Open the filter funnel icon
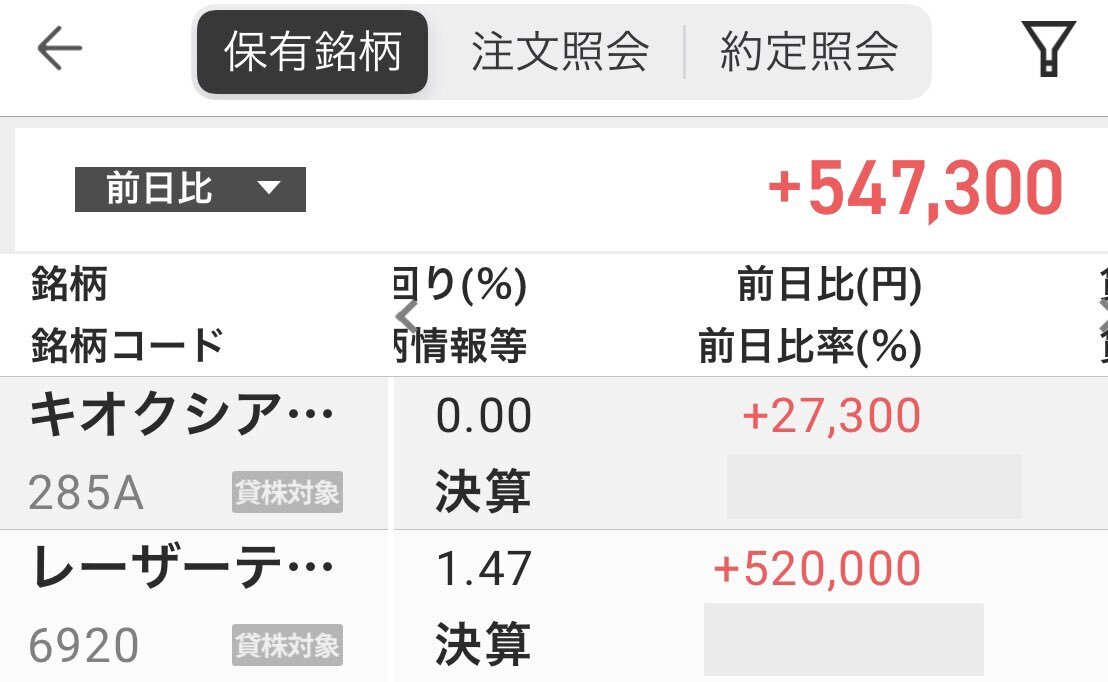This screenshot has width=1108, height=682. point(1048,49)
